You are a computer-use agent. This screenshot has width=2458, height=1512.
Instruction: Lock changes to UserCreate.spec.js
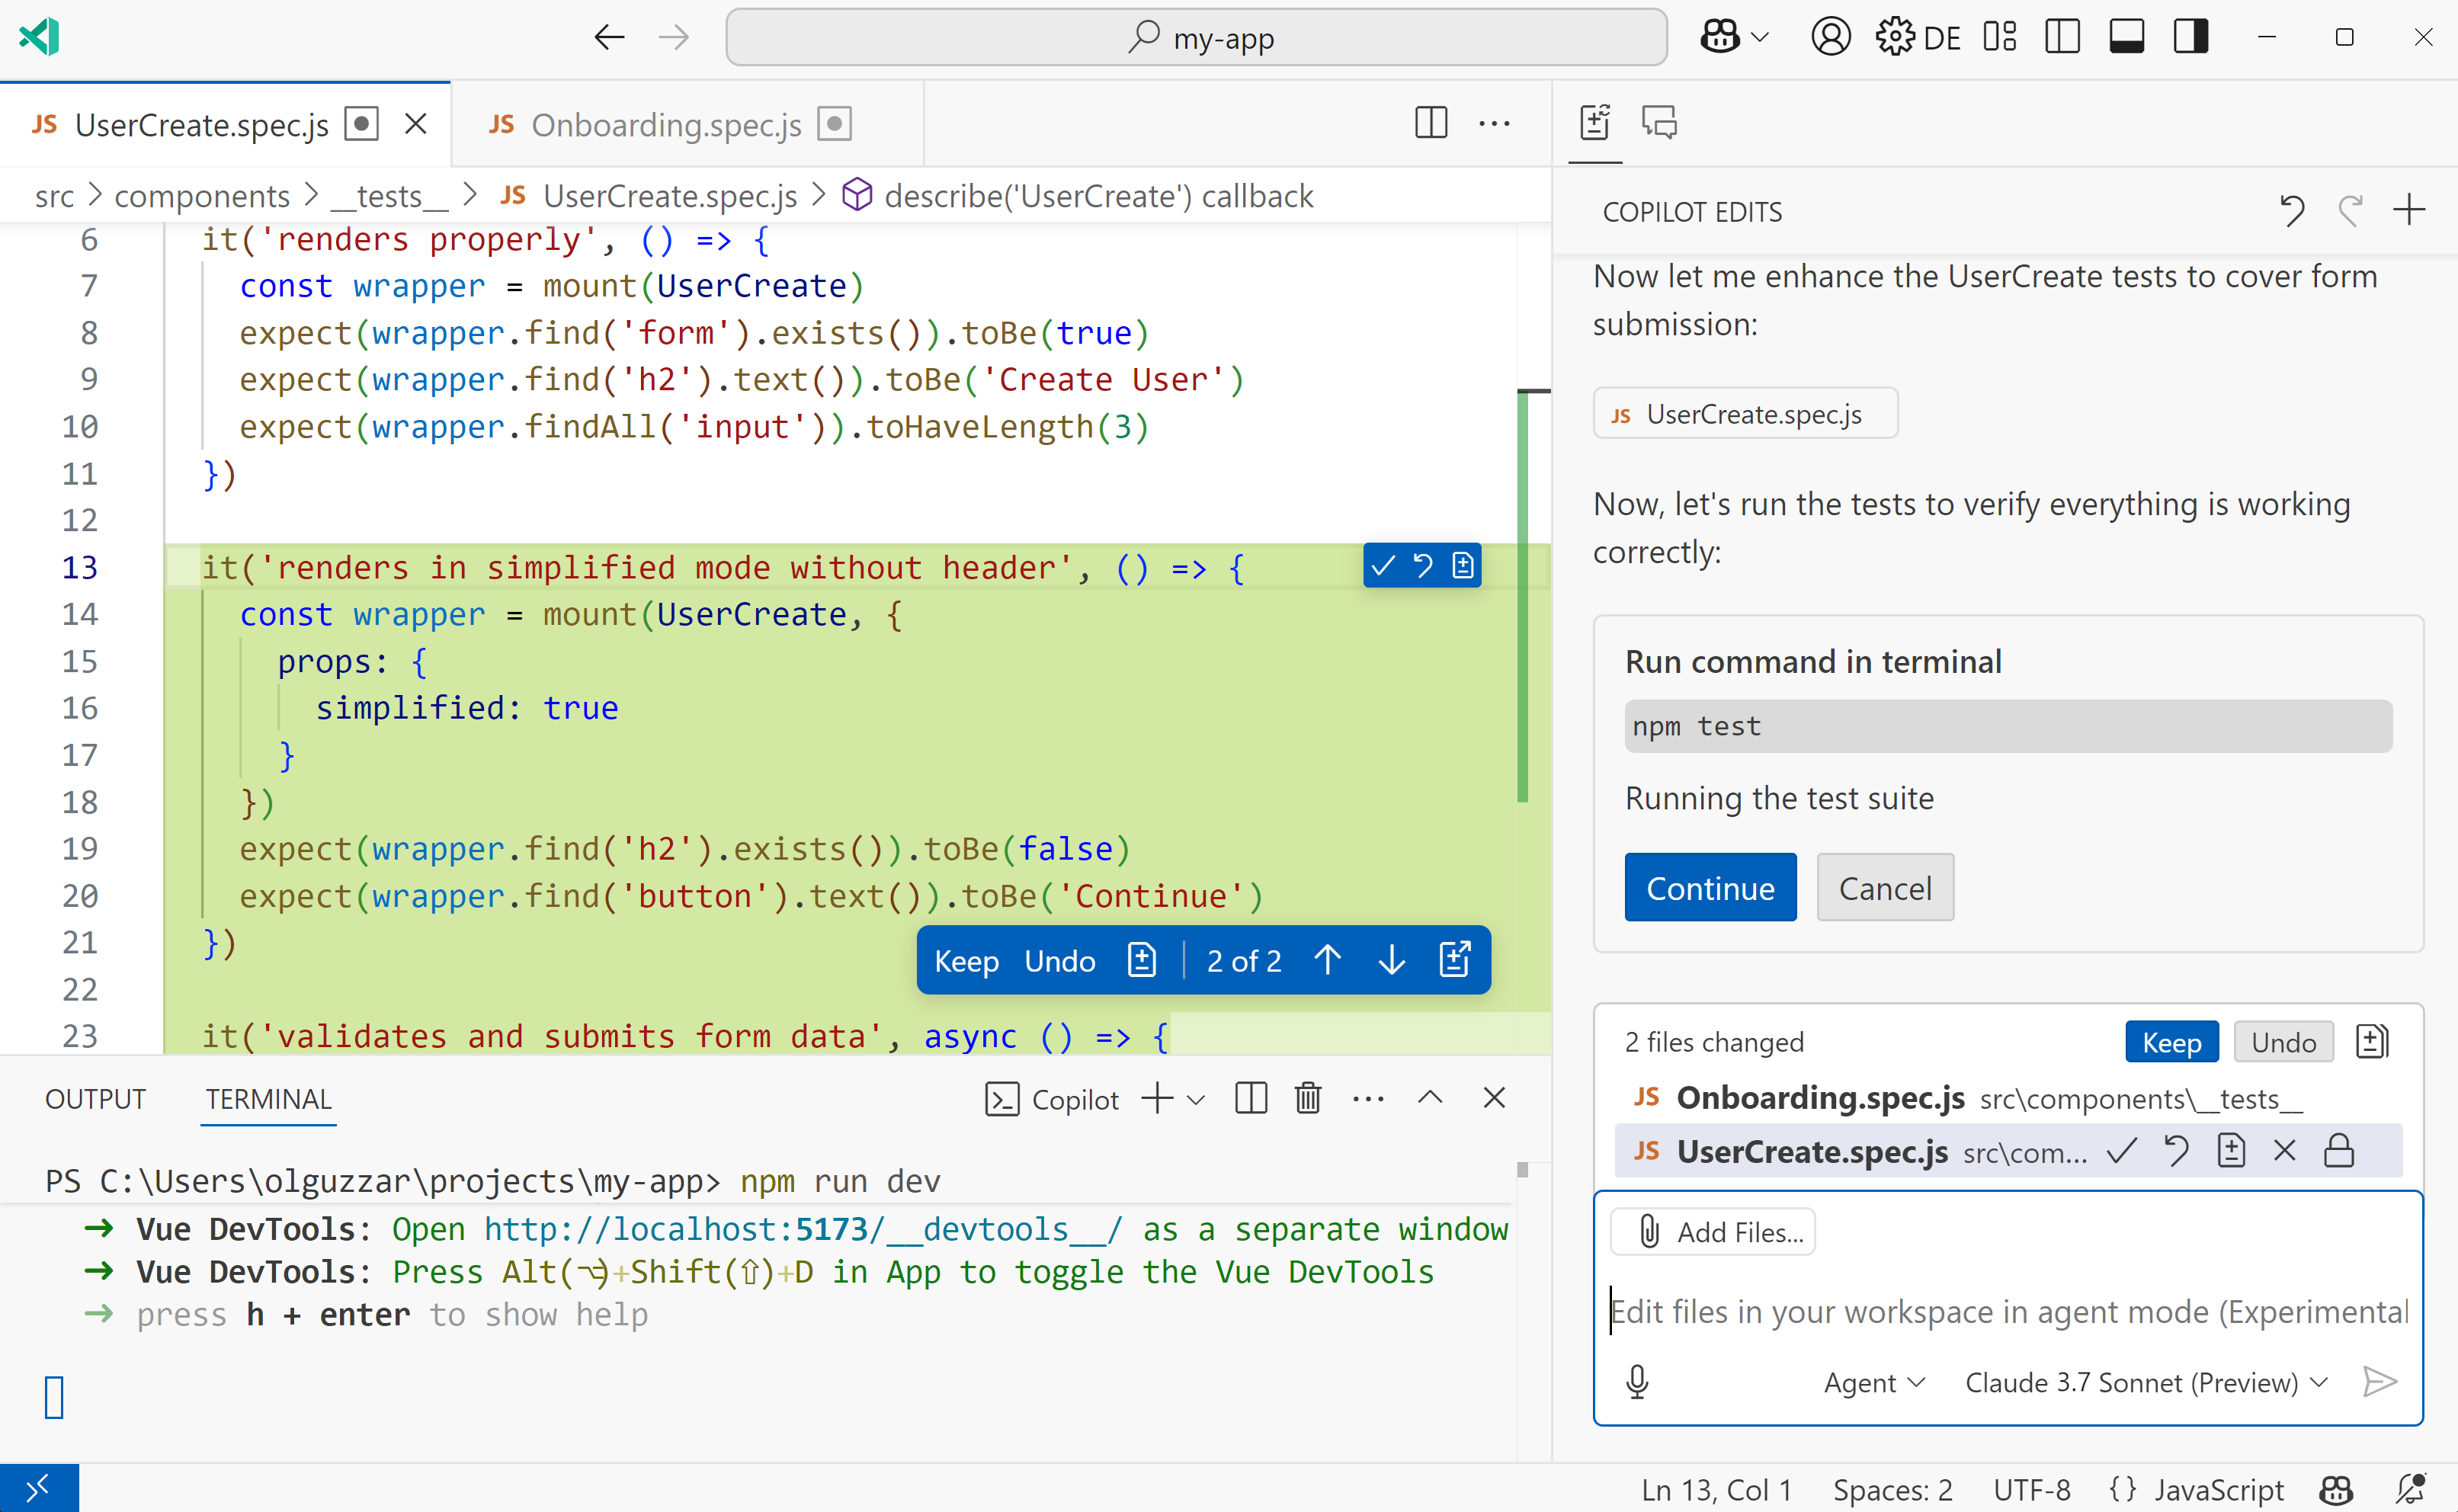2340,1150
